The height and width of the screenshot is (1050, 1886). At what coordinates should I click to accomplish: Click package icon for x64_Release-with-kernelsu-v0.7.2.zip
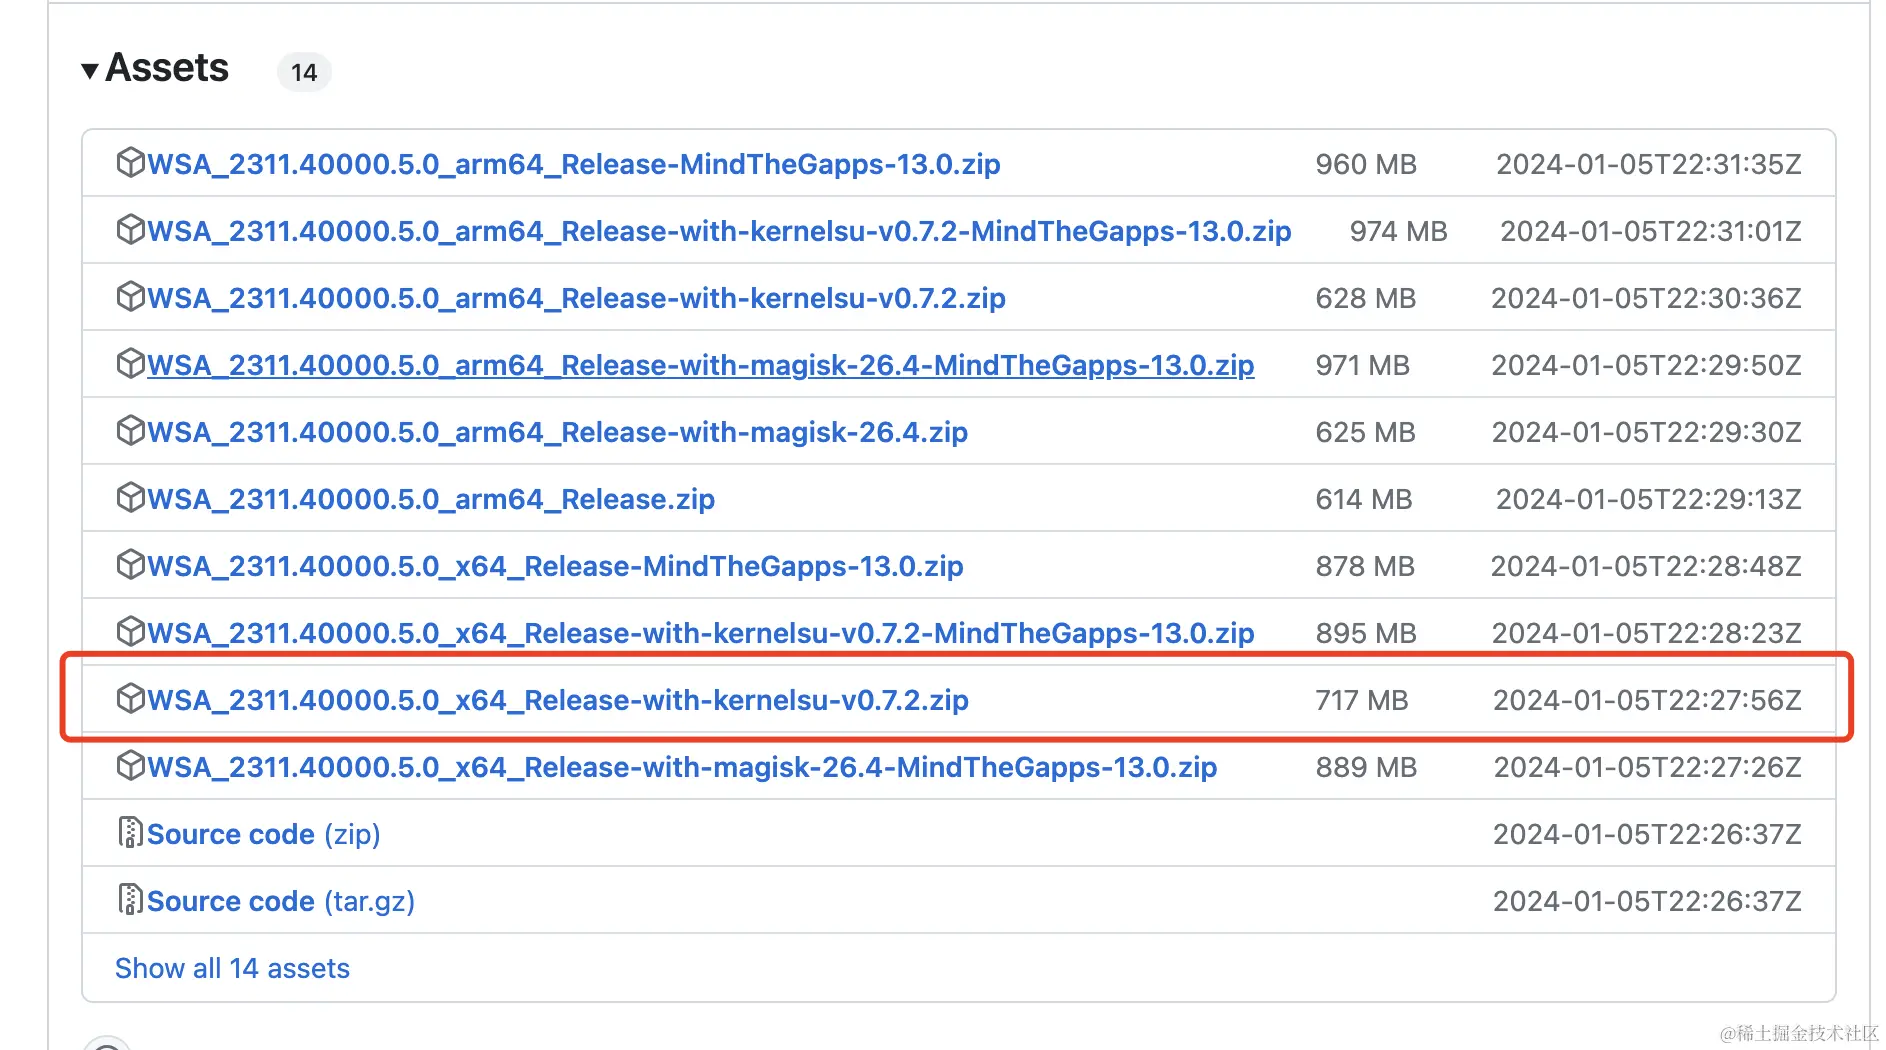[x=131, y=698]
